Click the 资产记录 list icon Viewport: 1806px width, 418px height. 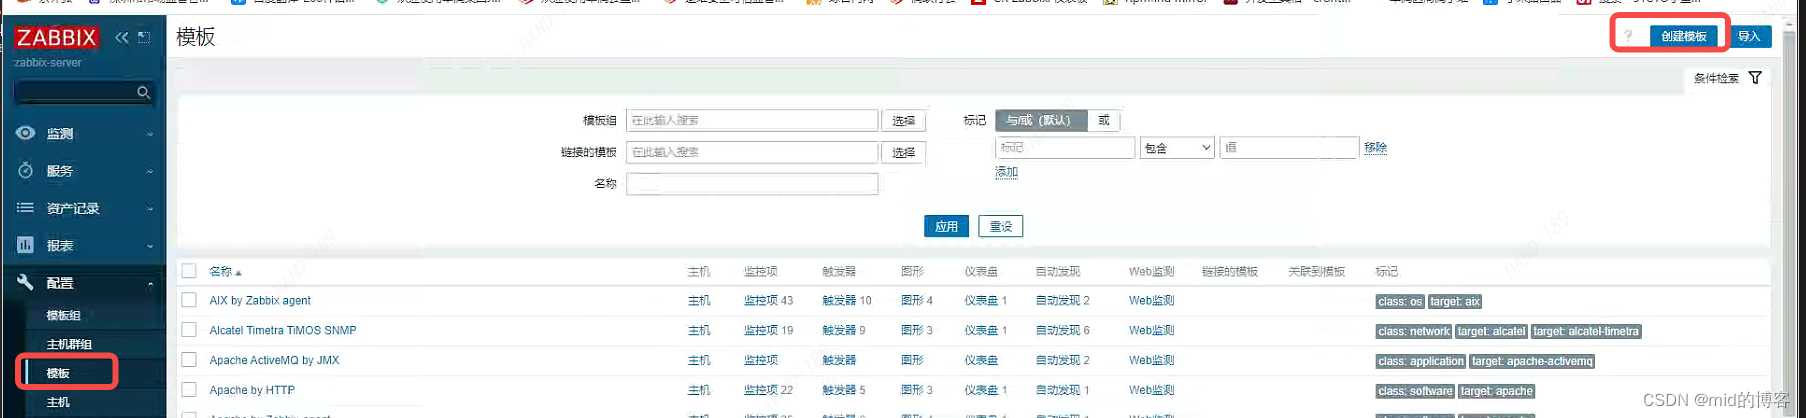click(26, 208)
